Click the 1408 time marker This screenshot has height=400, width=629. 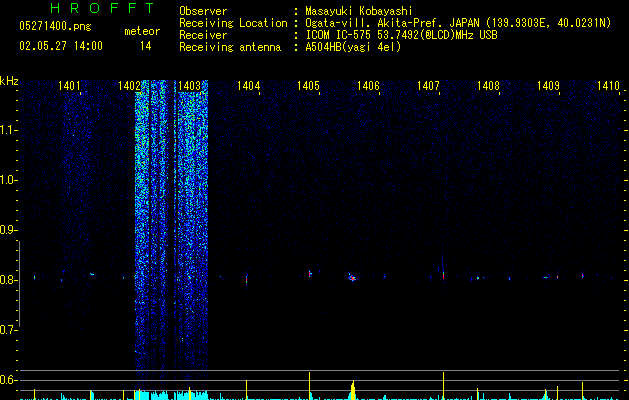[x=488, y=86]
